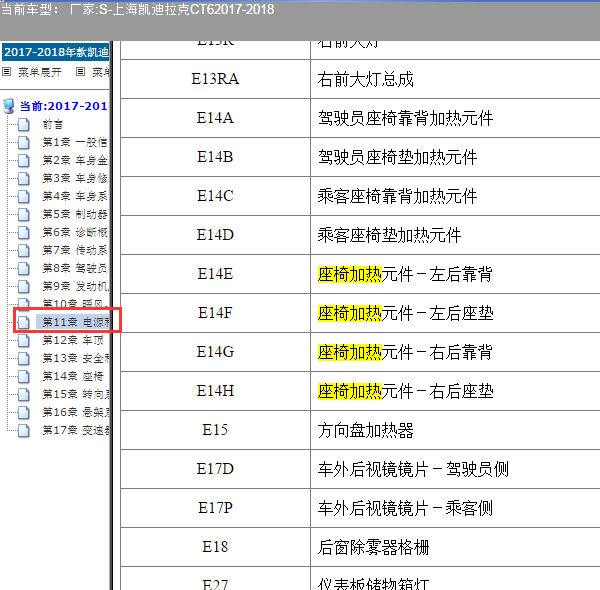600x590 pixels.
Task: Click the page icon next to 前言
Action: pos(24,124)
